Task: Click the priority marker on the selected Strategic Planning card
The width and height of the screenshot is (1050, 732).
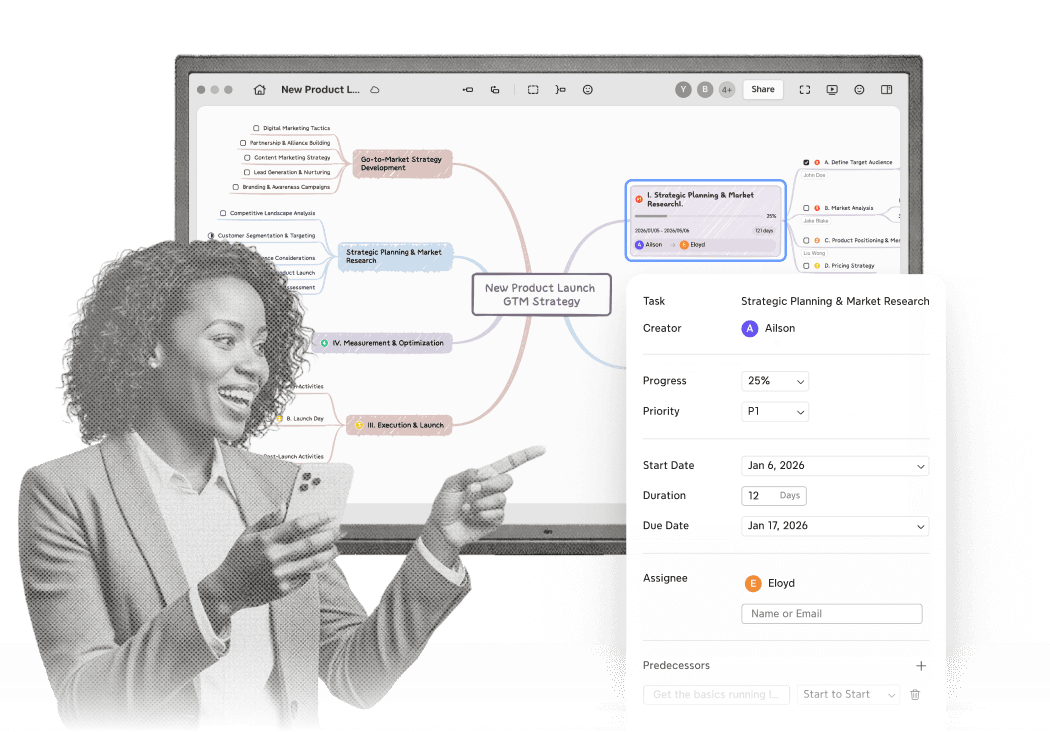Action: [x=639, y=199]
